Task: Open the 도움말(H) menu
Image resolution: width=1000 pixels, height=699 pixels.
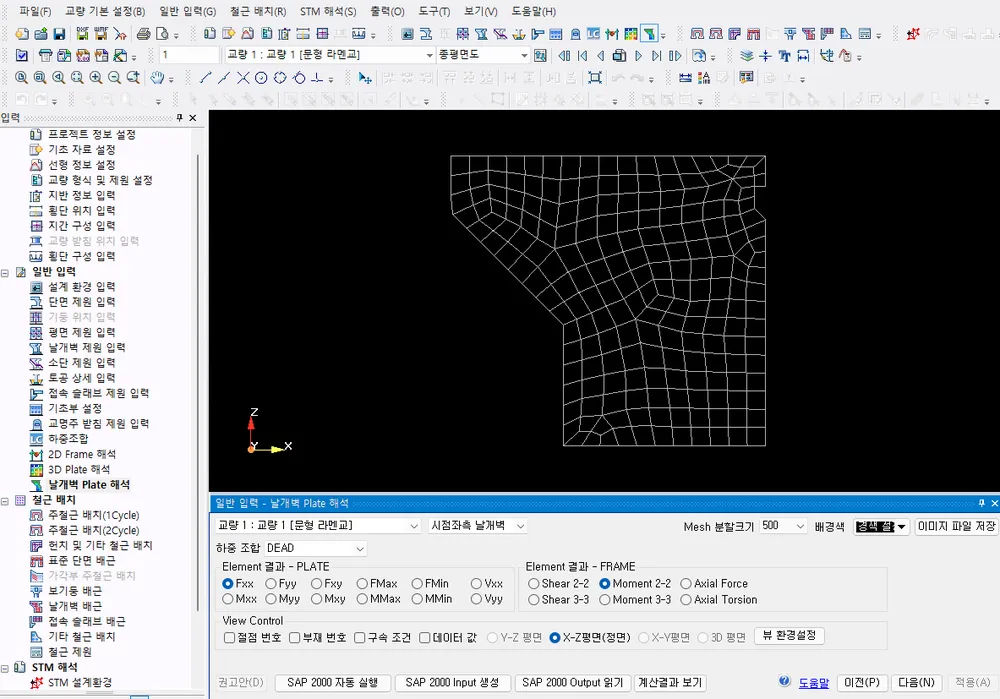Action: coord(533,11)
